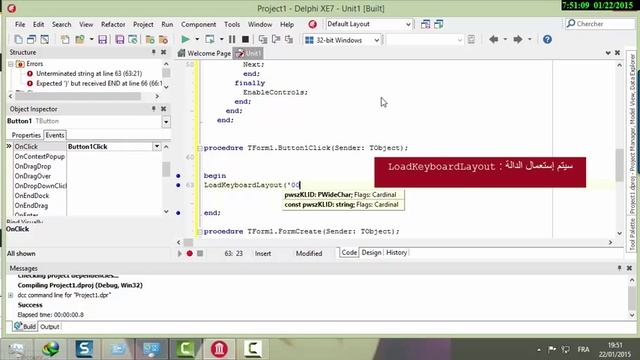
Task: Close the Structure panel
Action: coord(163,52)
